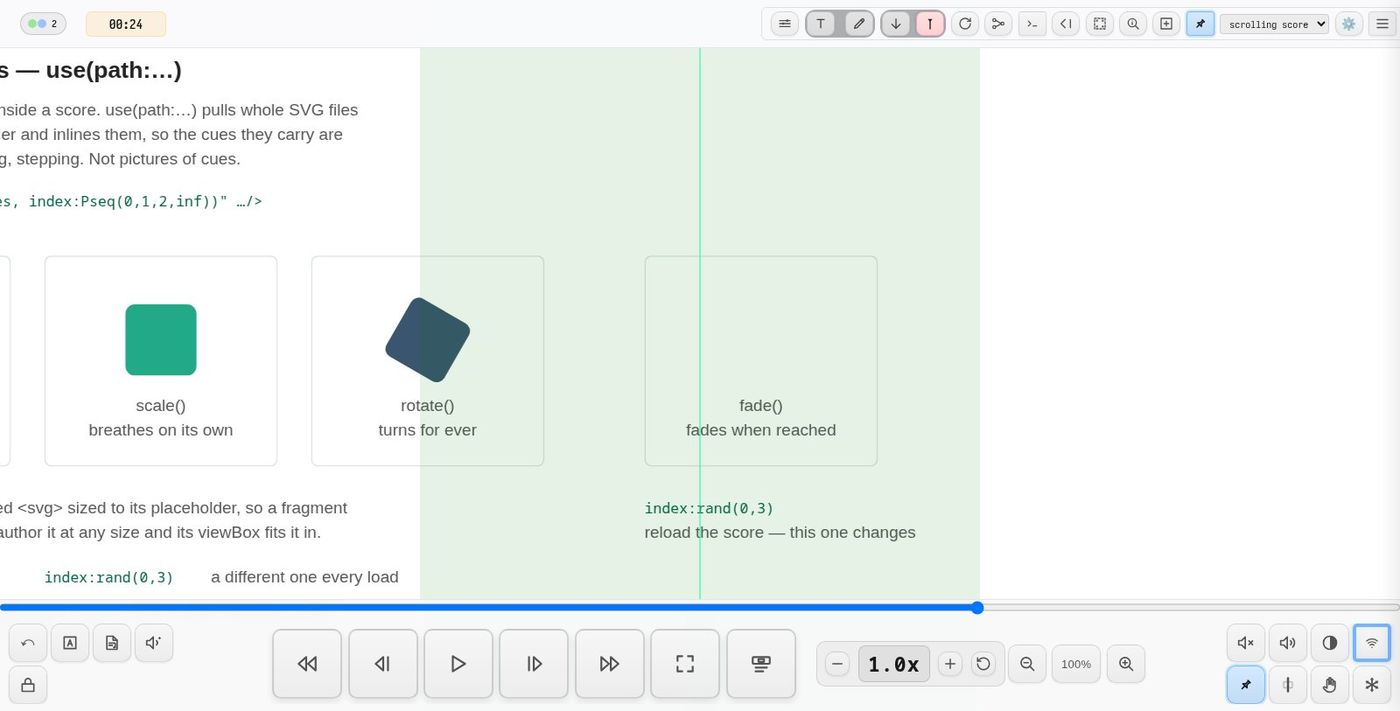Click the add plus-box icon
The image size is (1400, 711).
click(1166, 24)
